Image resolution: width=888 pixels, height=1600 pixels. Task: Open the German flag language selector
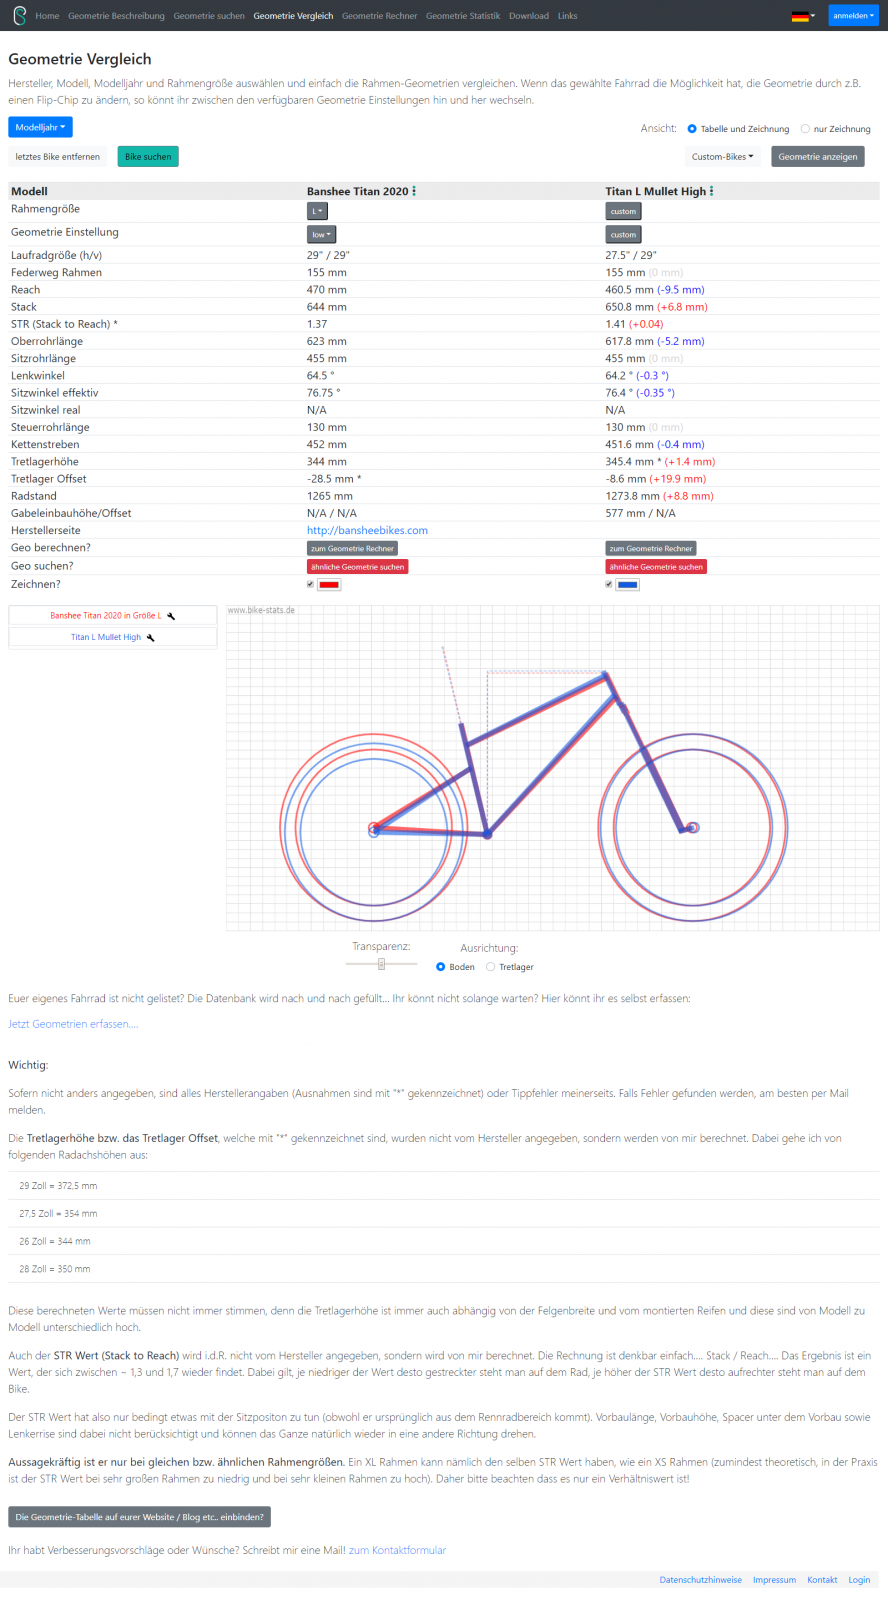click(x=803, y=16)
